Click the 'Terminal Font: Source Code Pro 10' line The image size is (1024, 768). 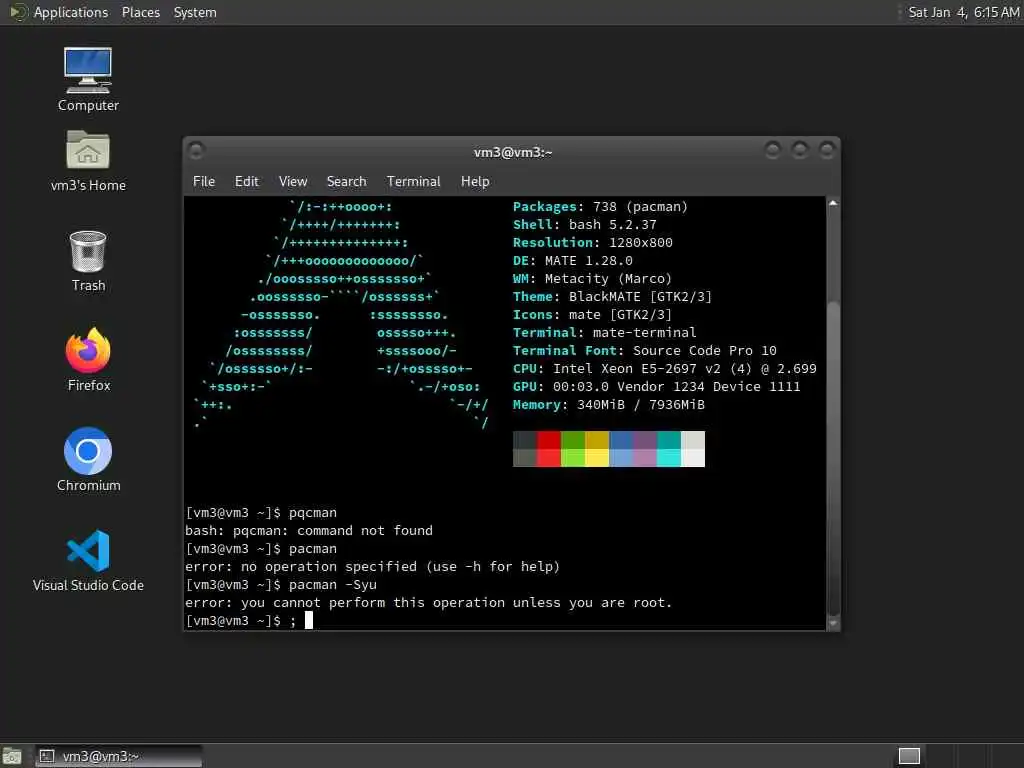[645, 351]
